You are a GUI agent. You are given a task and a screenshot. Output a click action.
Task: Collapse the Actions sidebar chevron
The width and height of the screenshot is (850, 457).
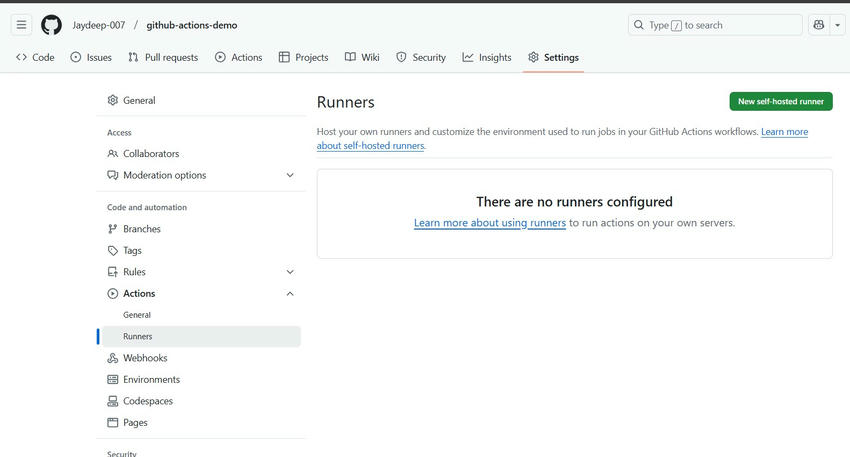(290, 293)
